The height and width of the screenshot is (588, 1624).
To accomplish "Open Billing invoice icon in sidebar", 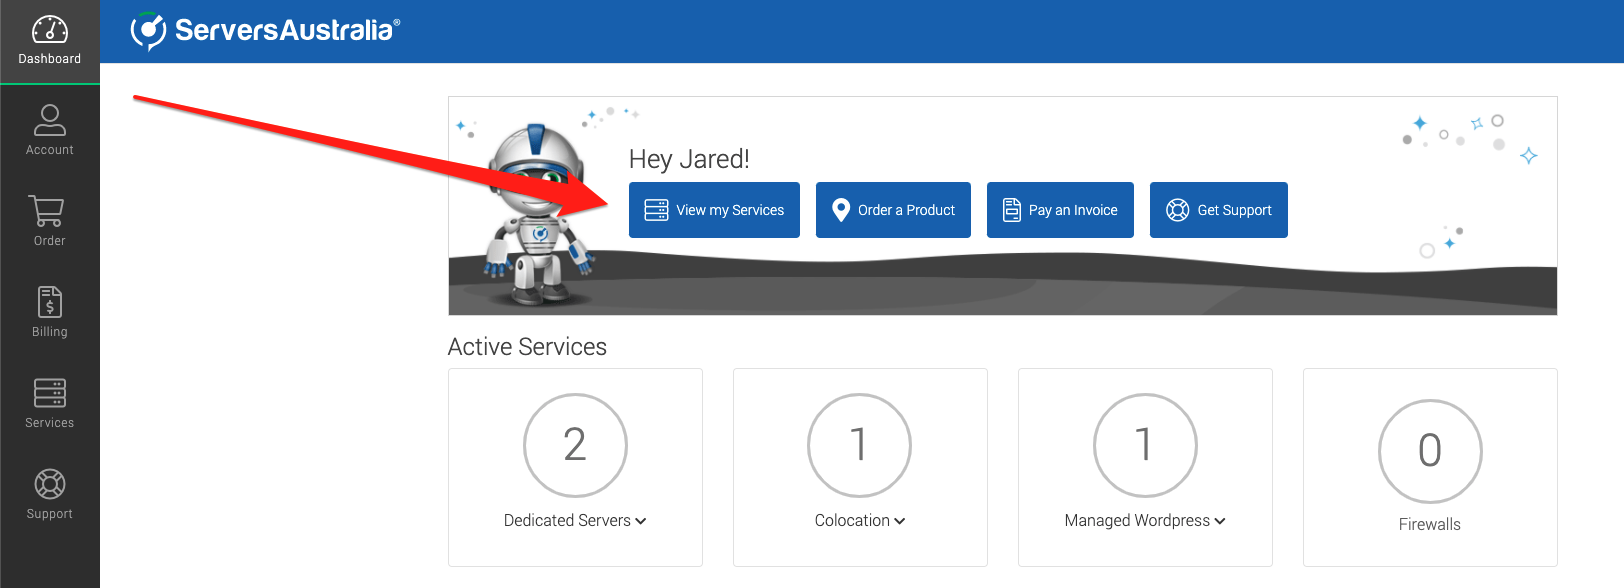I will coord(50,302).
